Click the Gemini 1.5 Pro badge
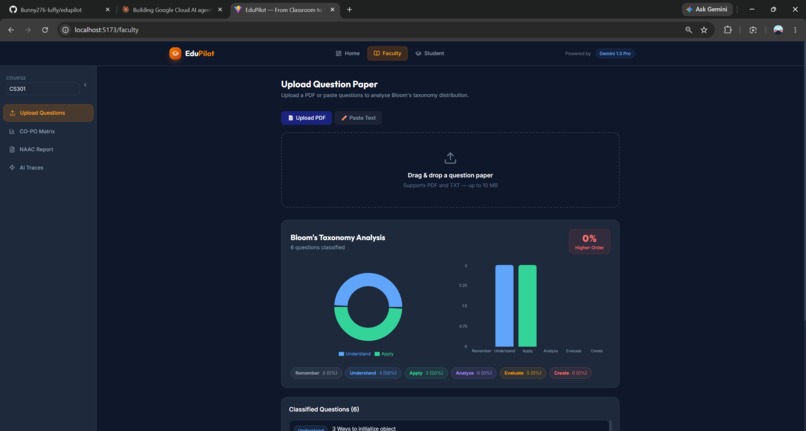806x431 pixels. [615, 53]
